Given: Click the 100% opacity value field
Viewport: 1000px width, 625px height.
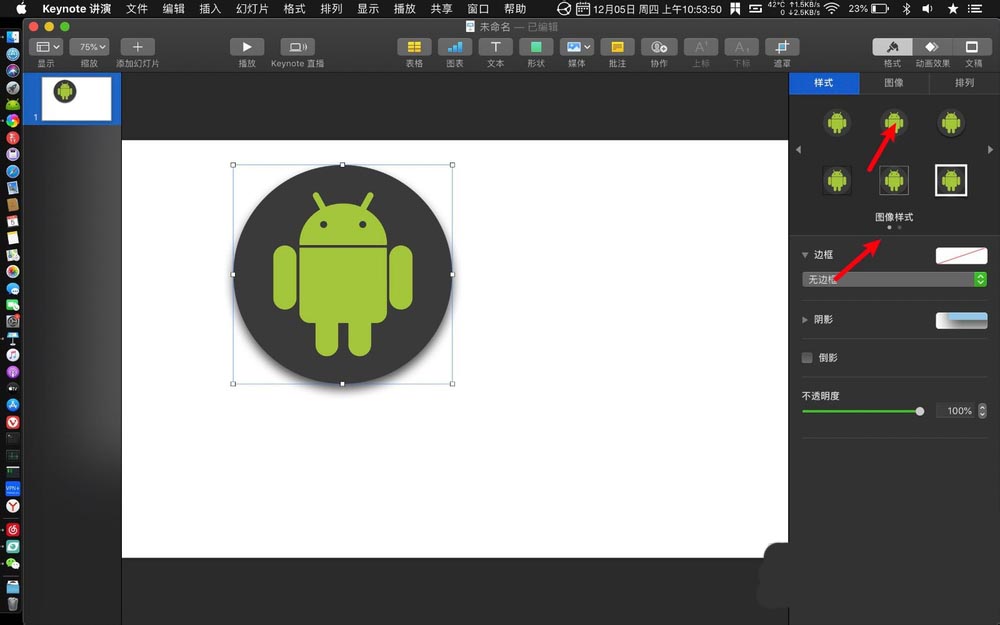Looking at the screenshot, I should pos(955,411).
